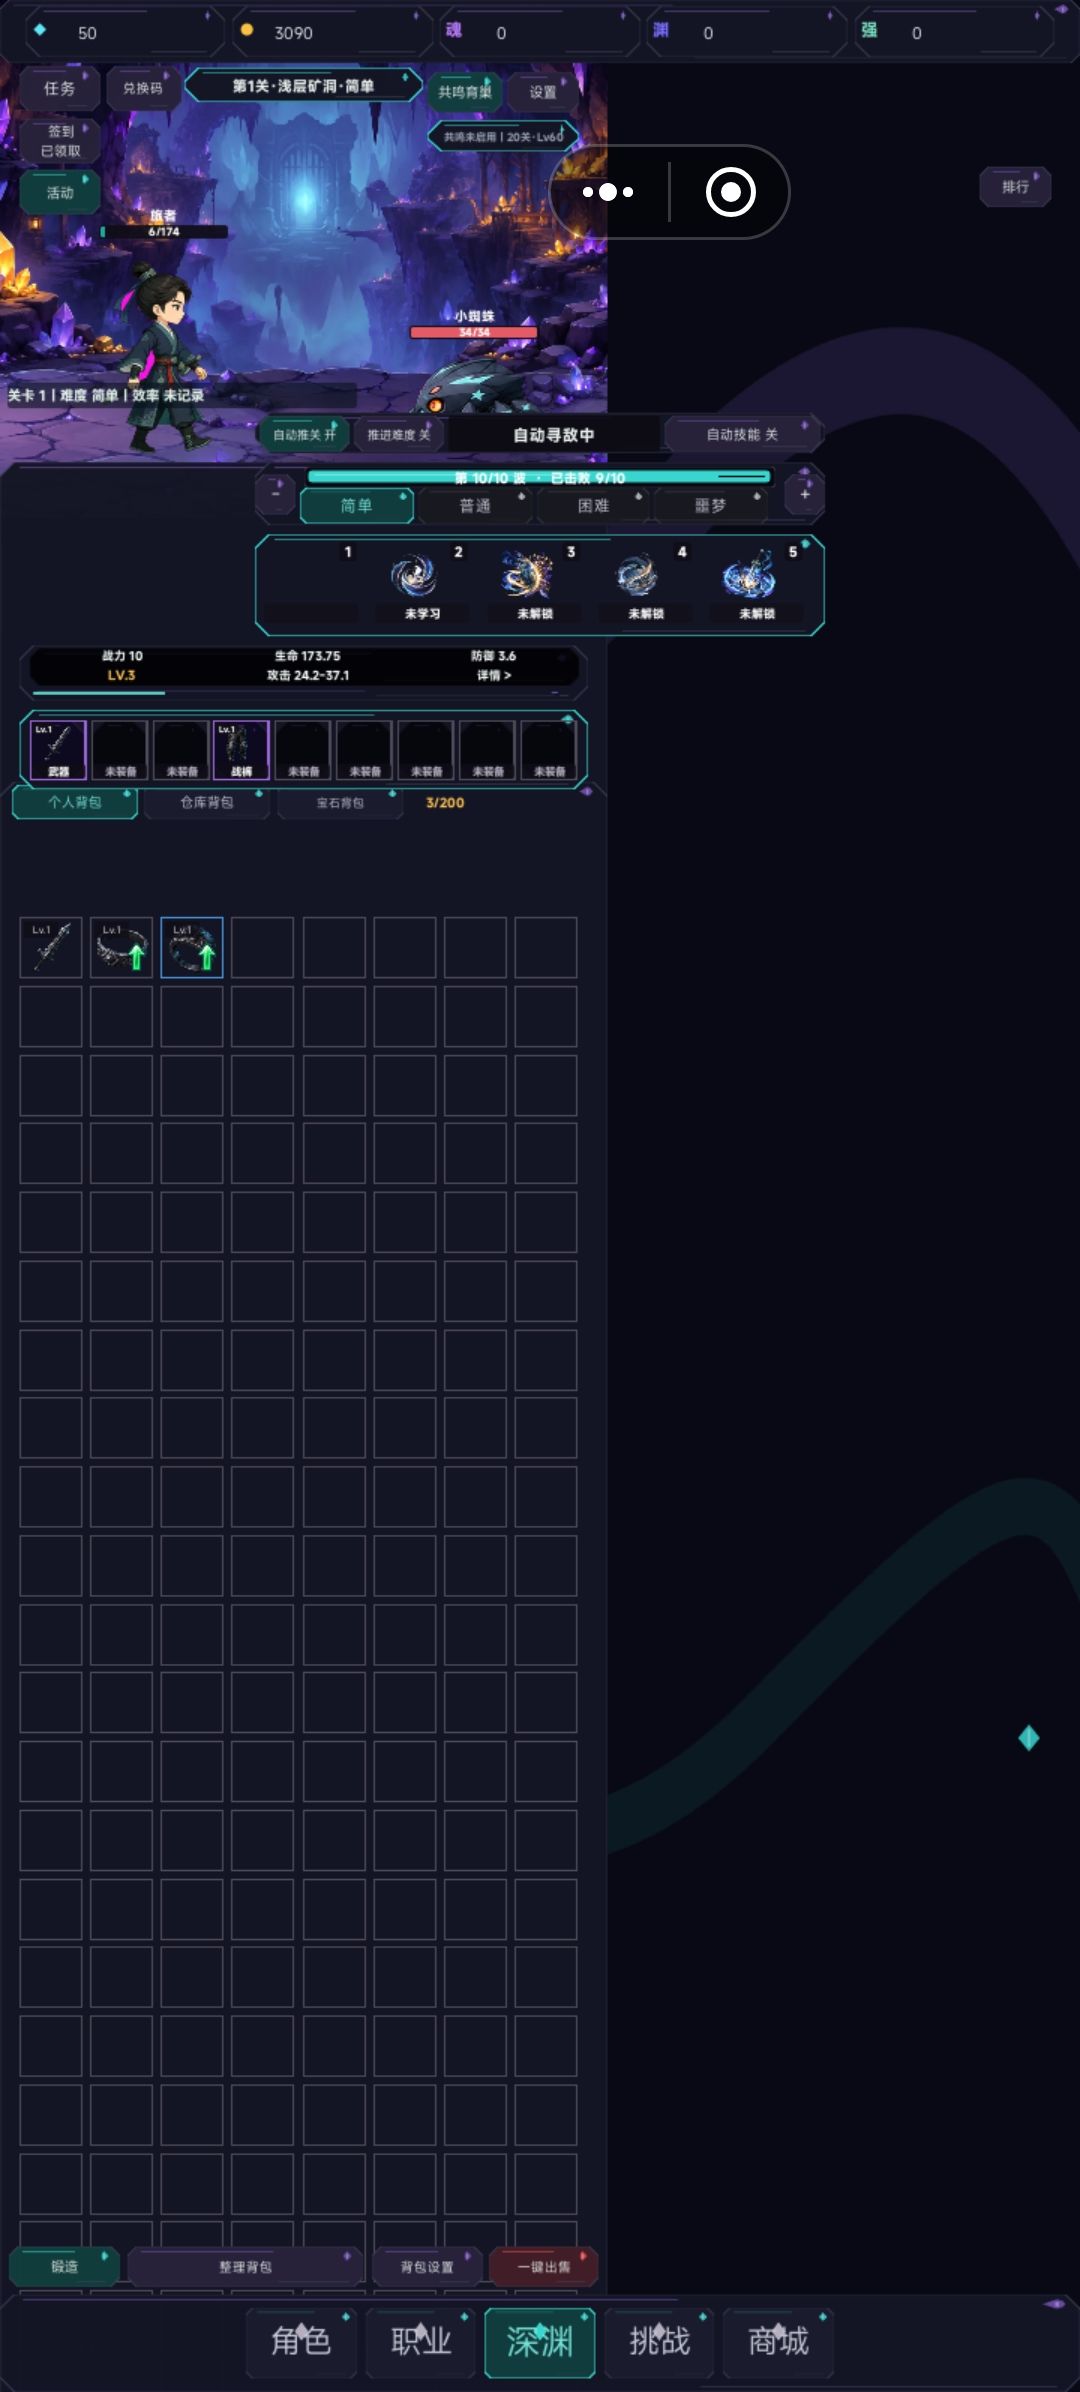Open 锻造 forge button
The height and width of the screenshot is (2392, 1080).
[64, 2267]
